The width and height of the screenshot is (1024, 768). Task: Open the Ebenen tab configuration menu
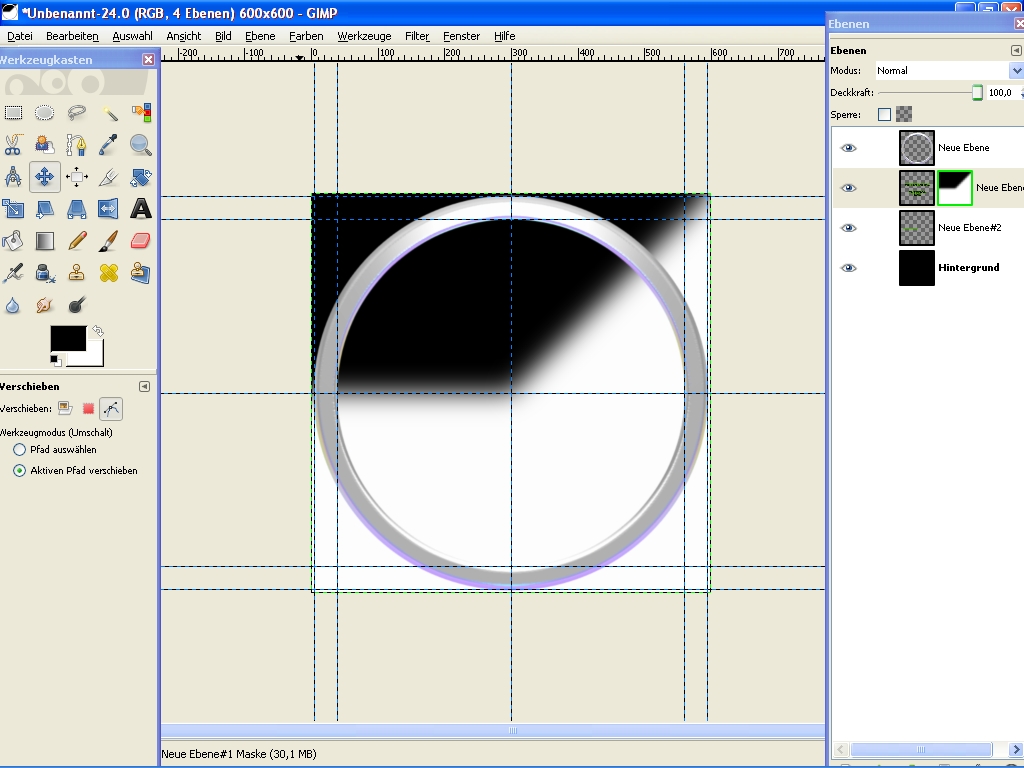pyautogui.click(x=1016, y=50)
